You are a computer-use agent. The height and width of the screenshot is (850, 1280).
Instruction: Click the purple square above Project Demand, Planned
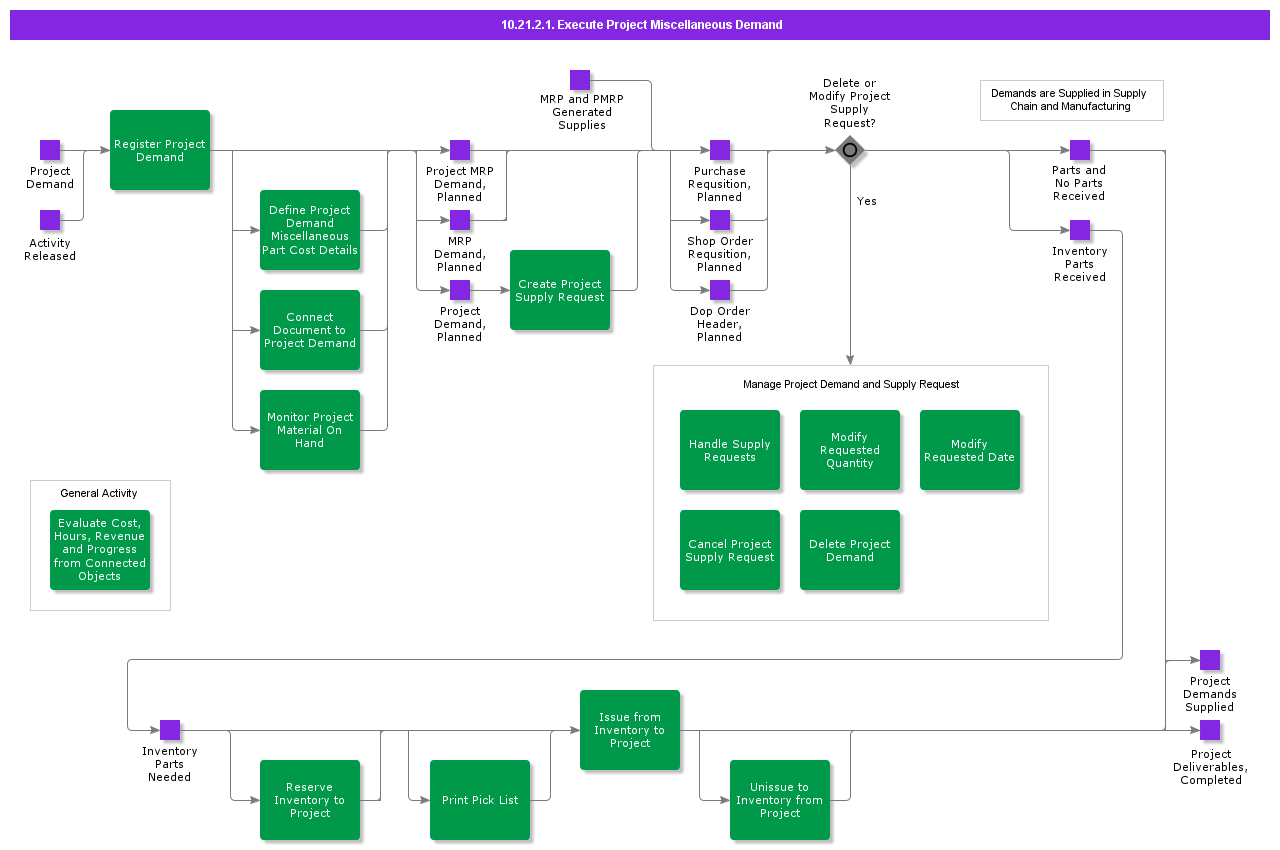[x=460, y=290]
